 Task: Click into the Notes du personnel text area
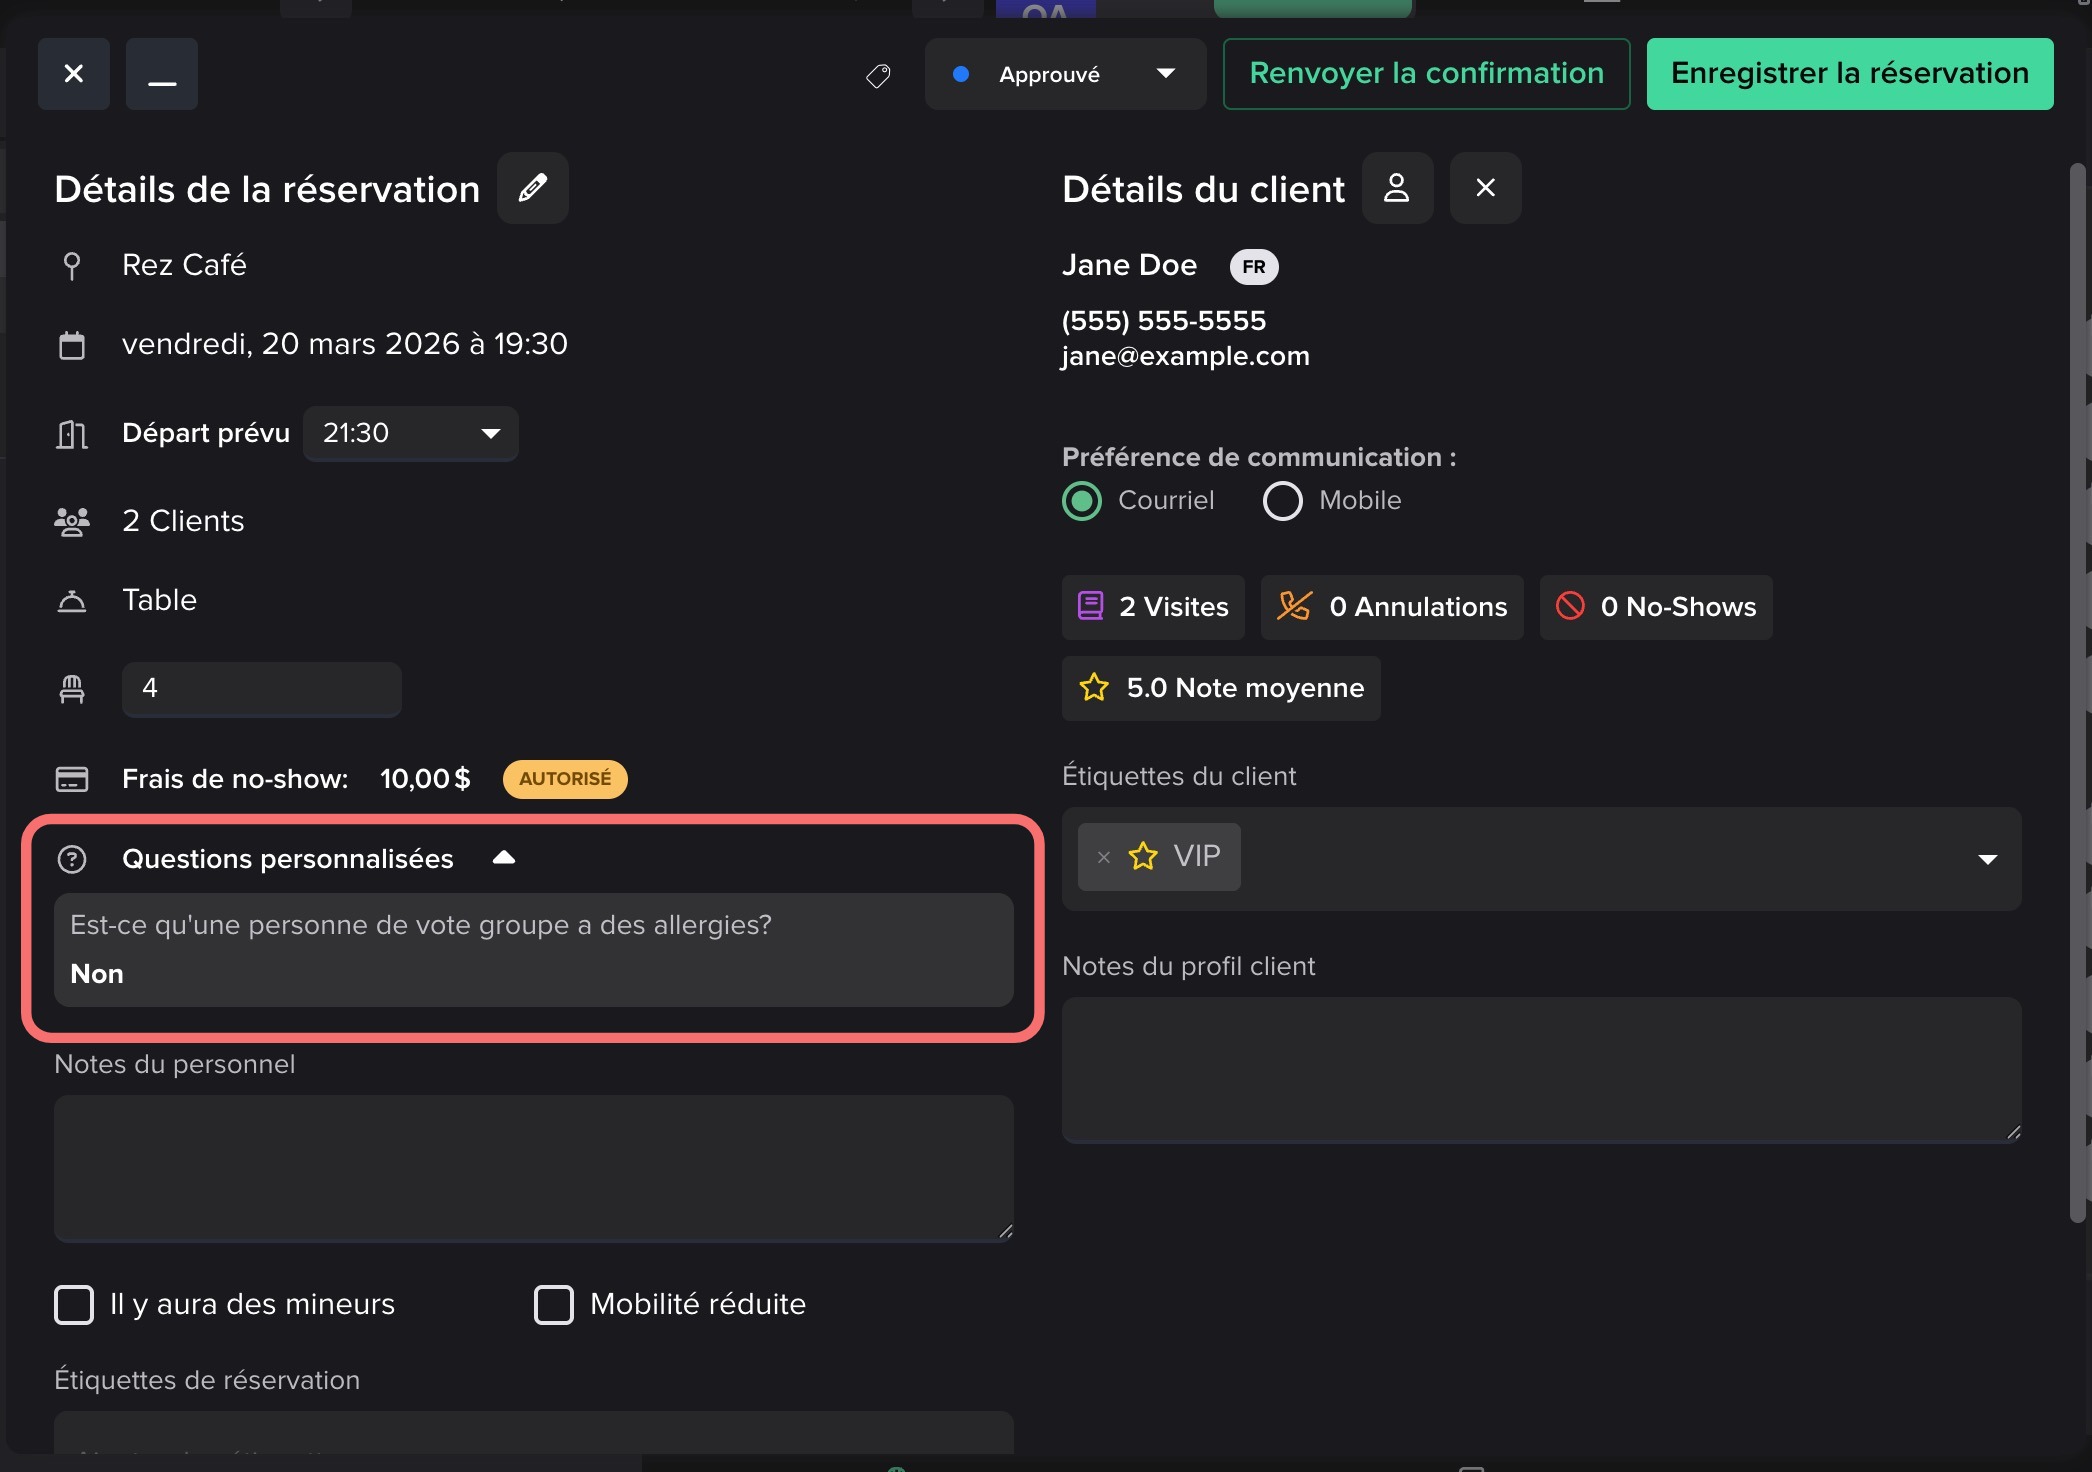533,1167
